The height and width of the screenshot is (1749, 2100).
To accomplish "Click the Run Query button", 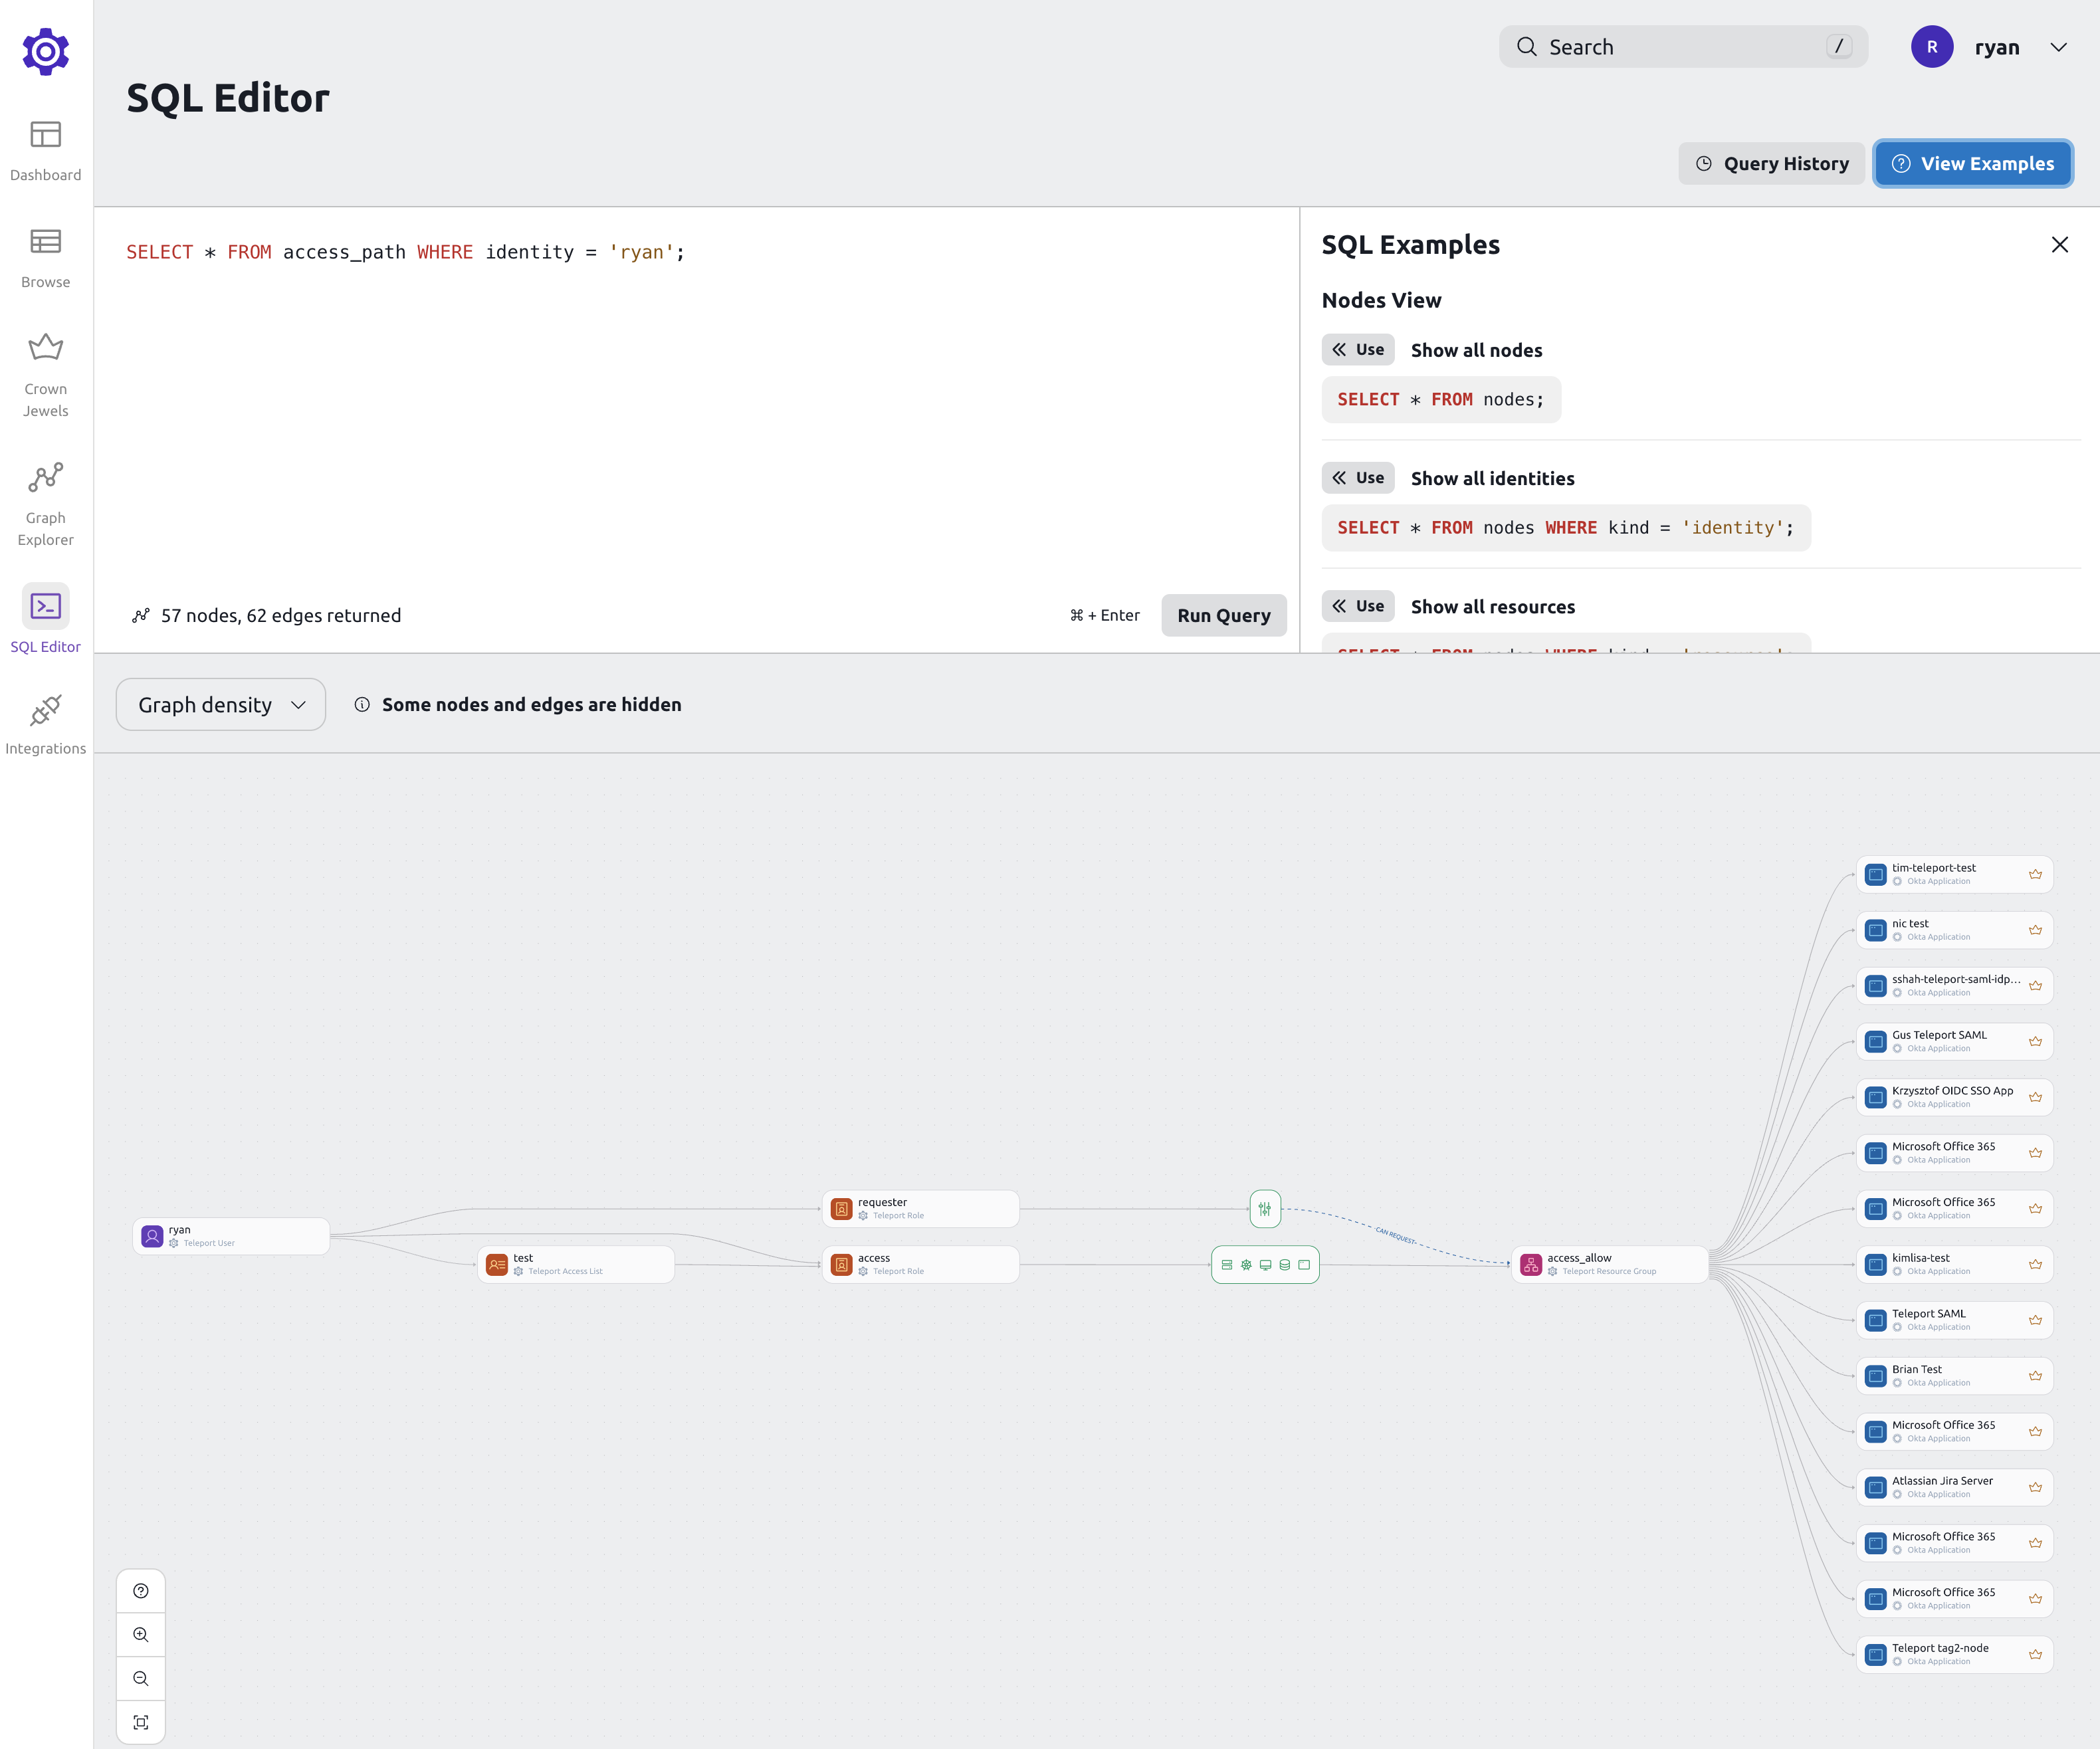I will 1223,614.
